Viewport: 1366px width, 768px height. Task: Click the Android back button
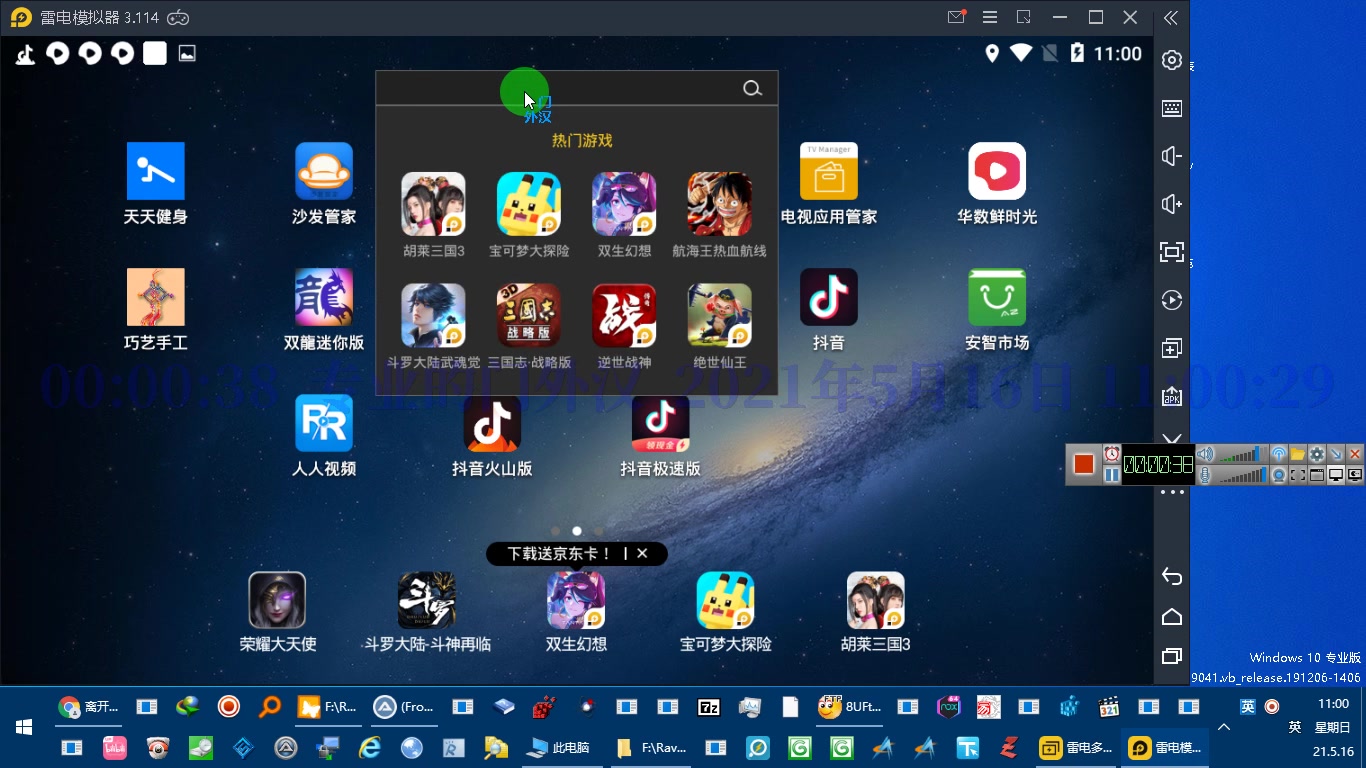pos(1172,576)
